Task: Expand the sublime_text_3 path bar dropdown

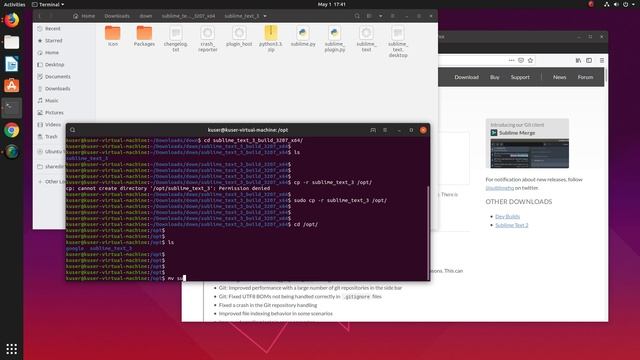Action: [265, 16]
